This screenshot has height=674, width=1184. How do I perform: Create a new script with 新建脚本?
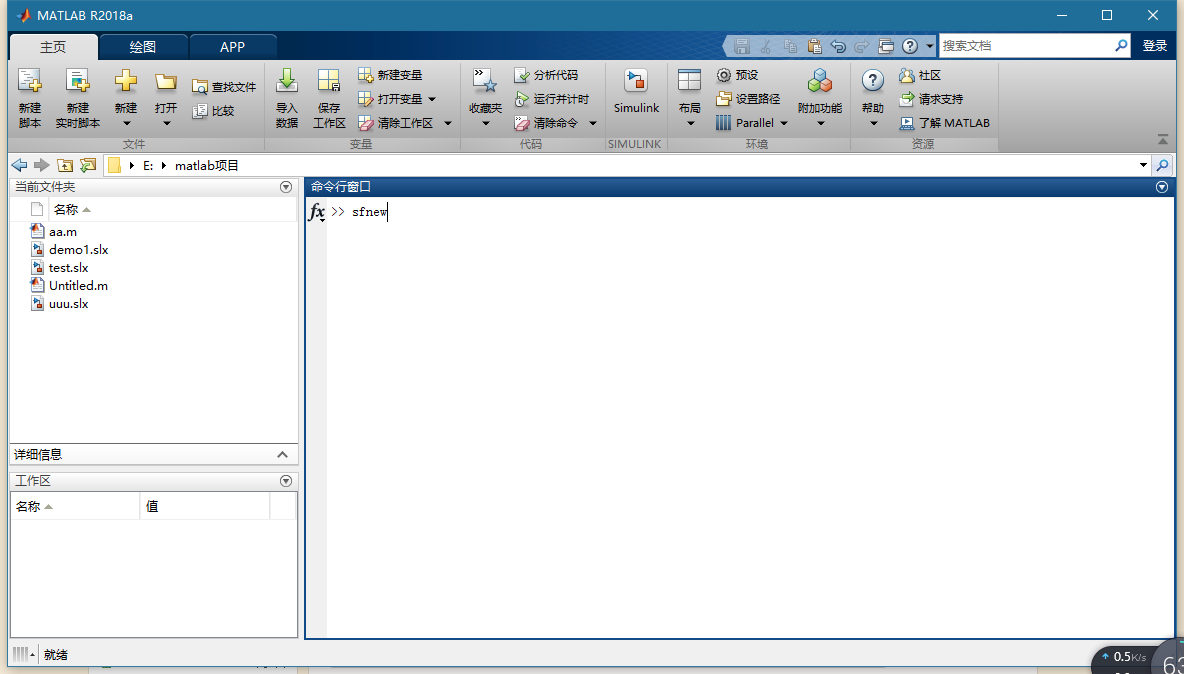[29, 98]
